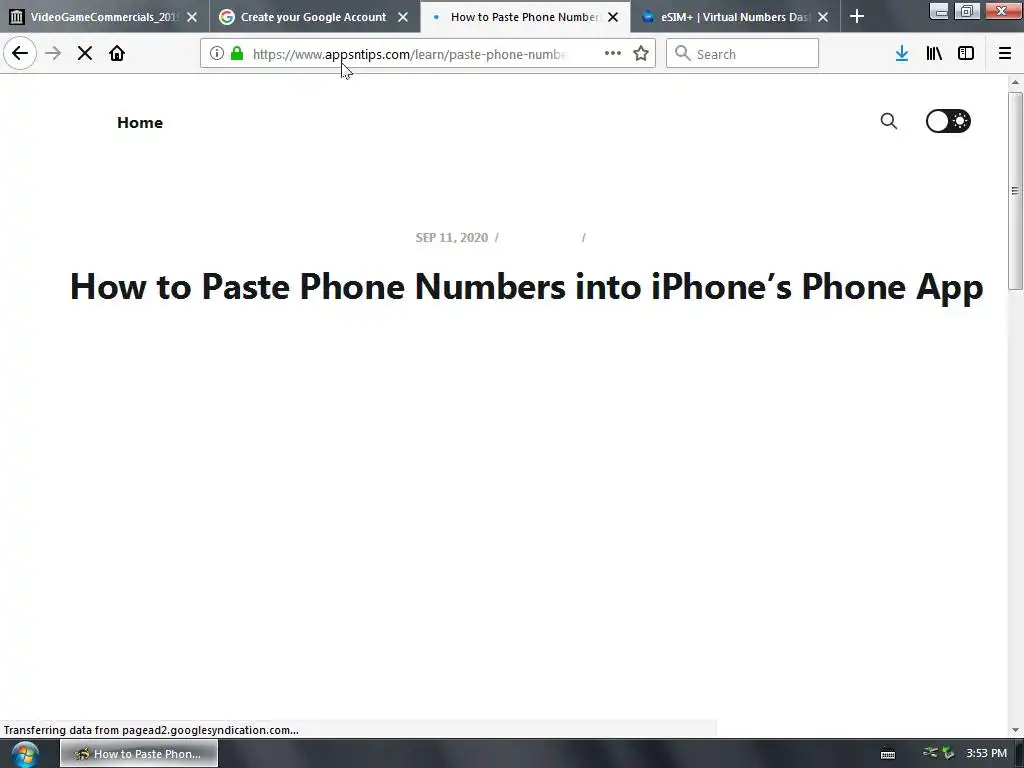
Task: Open the Windows Start menu
Action: point(25,754)
